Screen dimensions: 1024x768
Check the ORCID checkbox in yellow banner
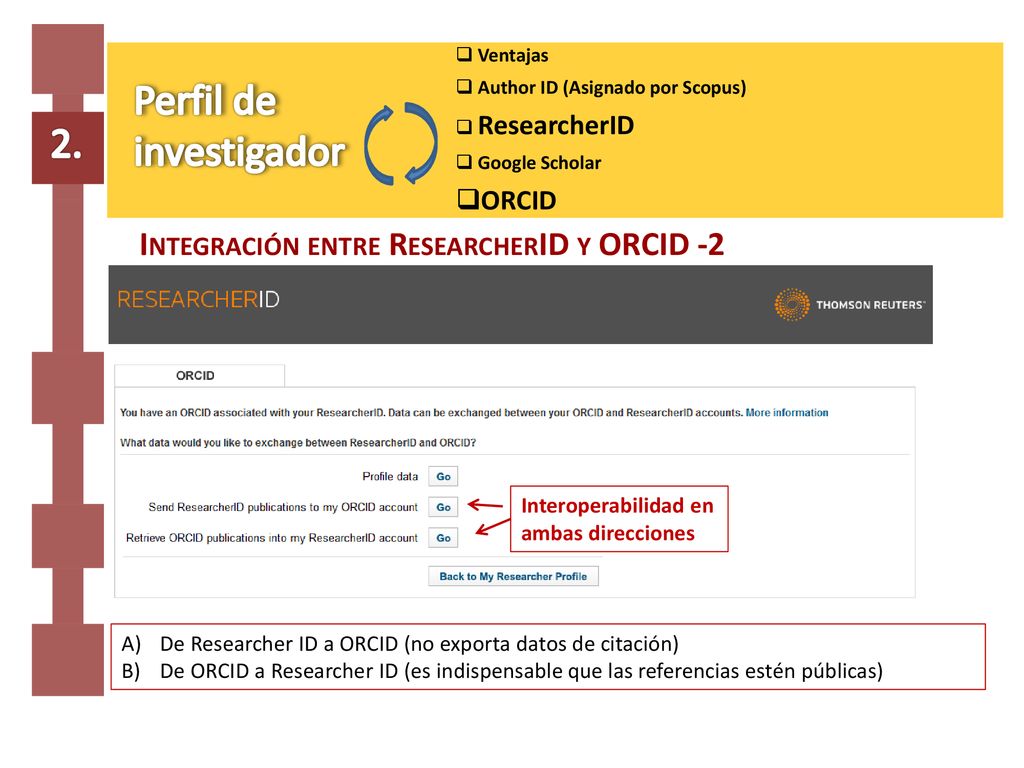click(468, 199)
